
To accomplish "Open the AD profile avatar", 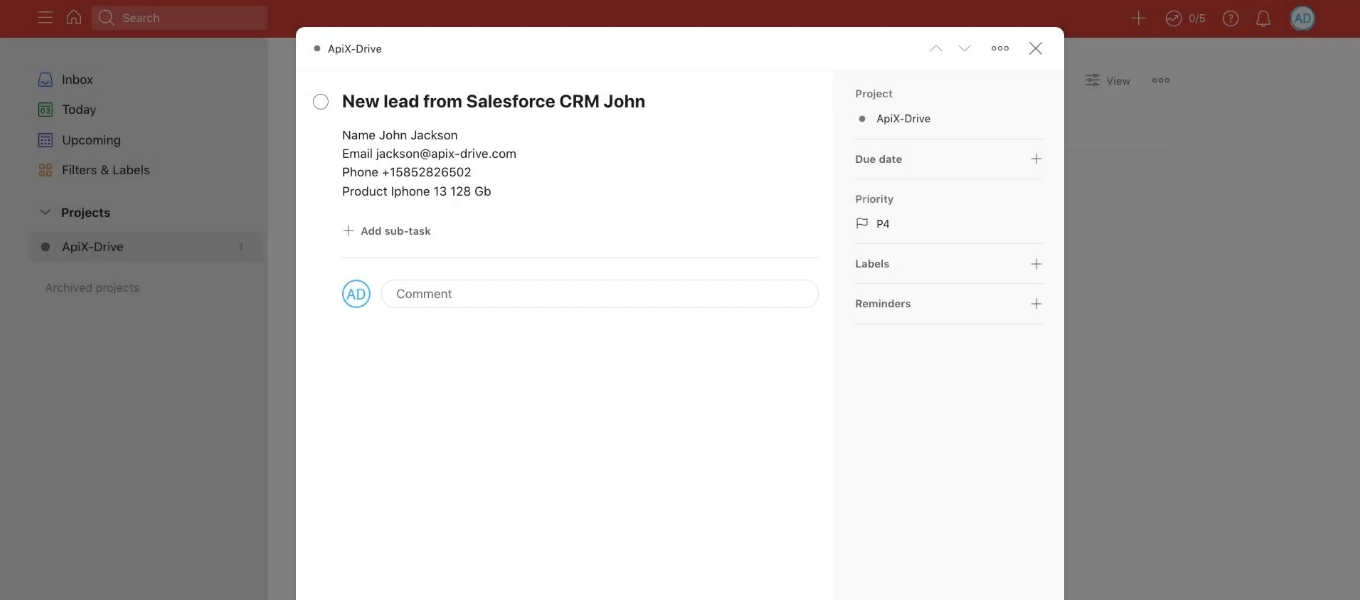I will click(x=1301, y=17).
